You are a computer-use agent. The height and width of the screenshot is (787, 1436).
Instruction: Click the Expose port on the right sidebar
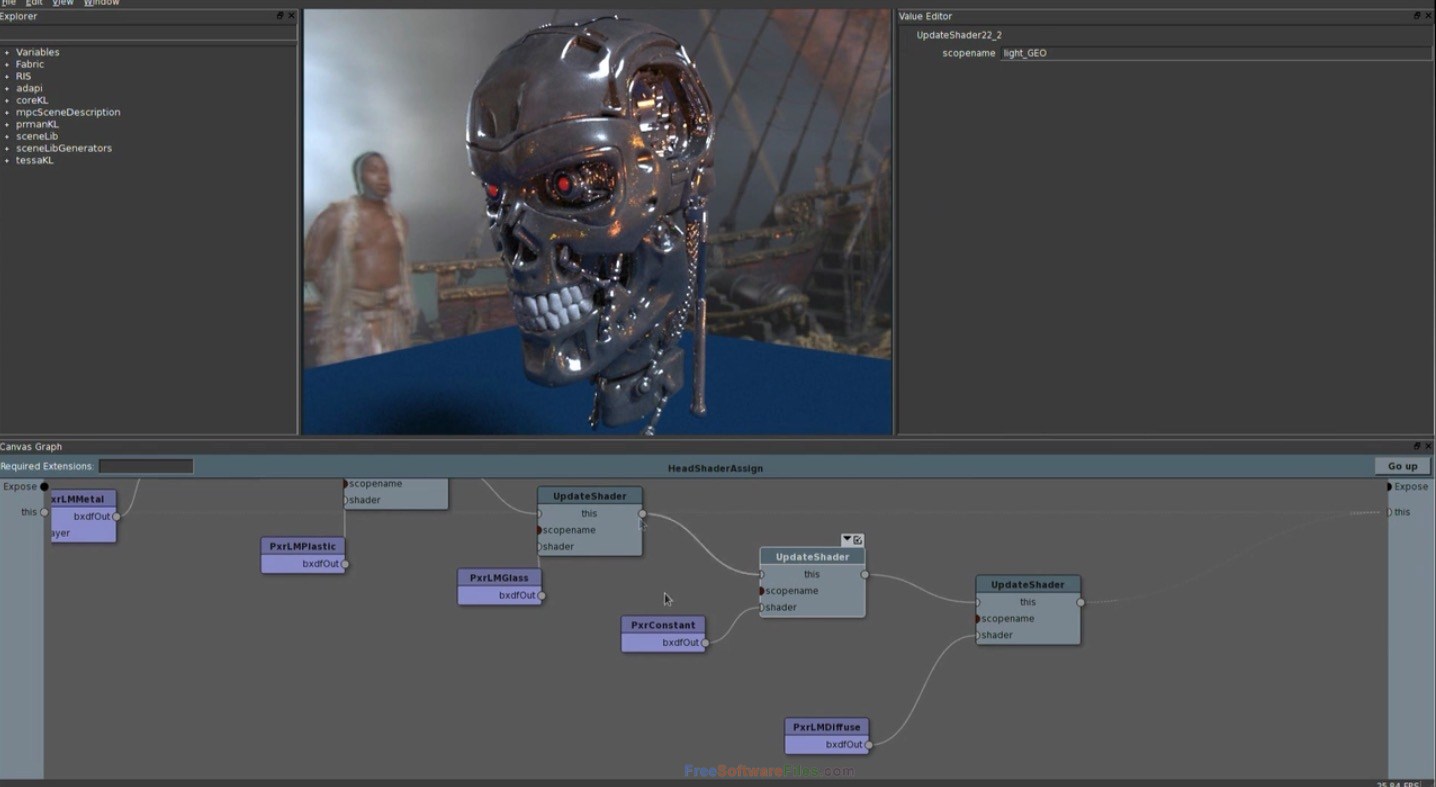1389,487
